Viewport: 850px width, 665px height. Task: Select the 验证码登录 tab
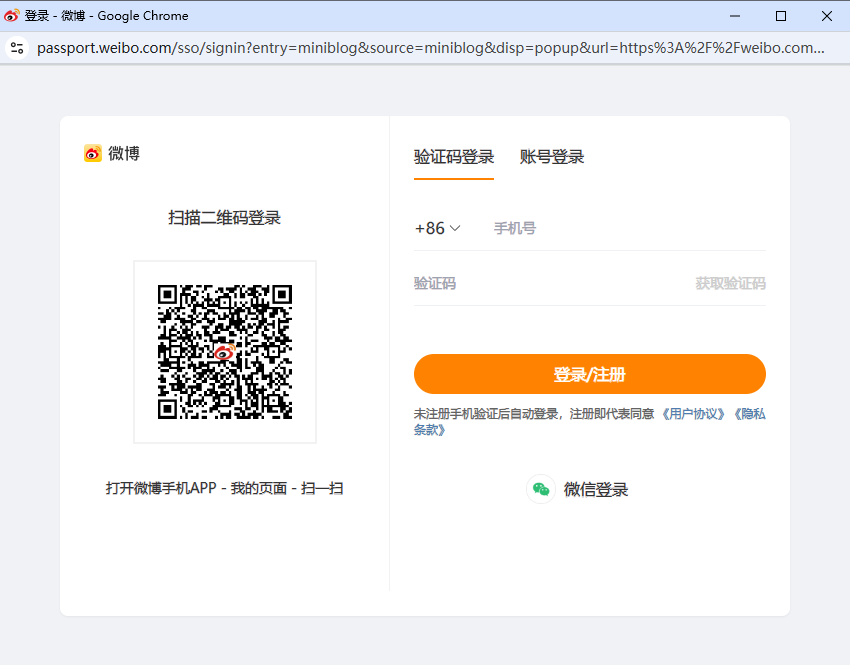tap(454, 156)
